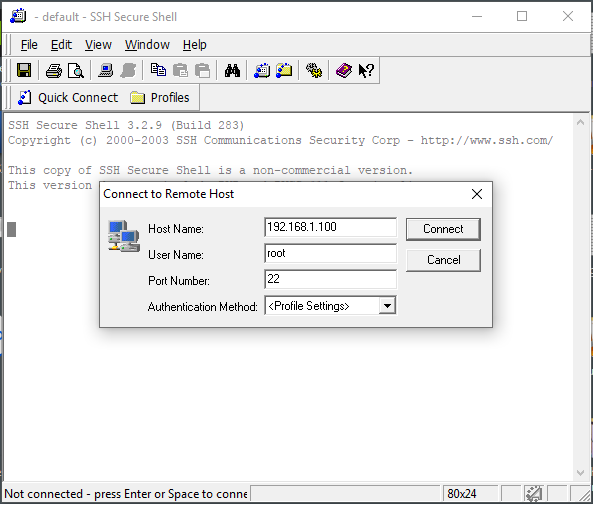This screenshot has height=506, width=598.
Task: Click the Paste Selection icon left of binoculars
Action: [x=203, y=71]
